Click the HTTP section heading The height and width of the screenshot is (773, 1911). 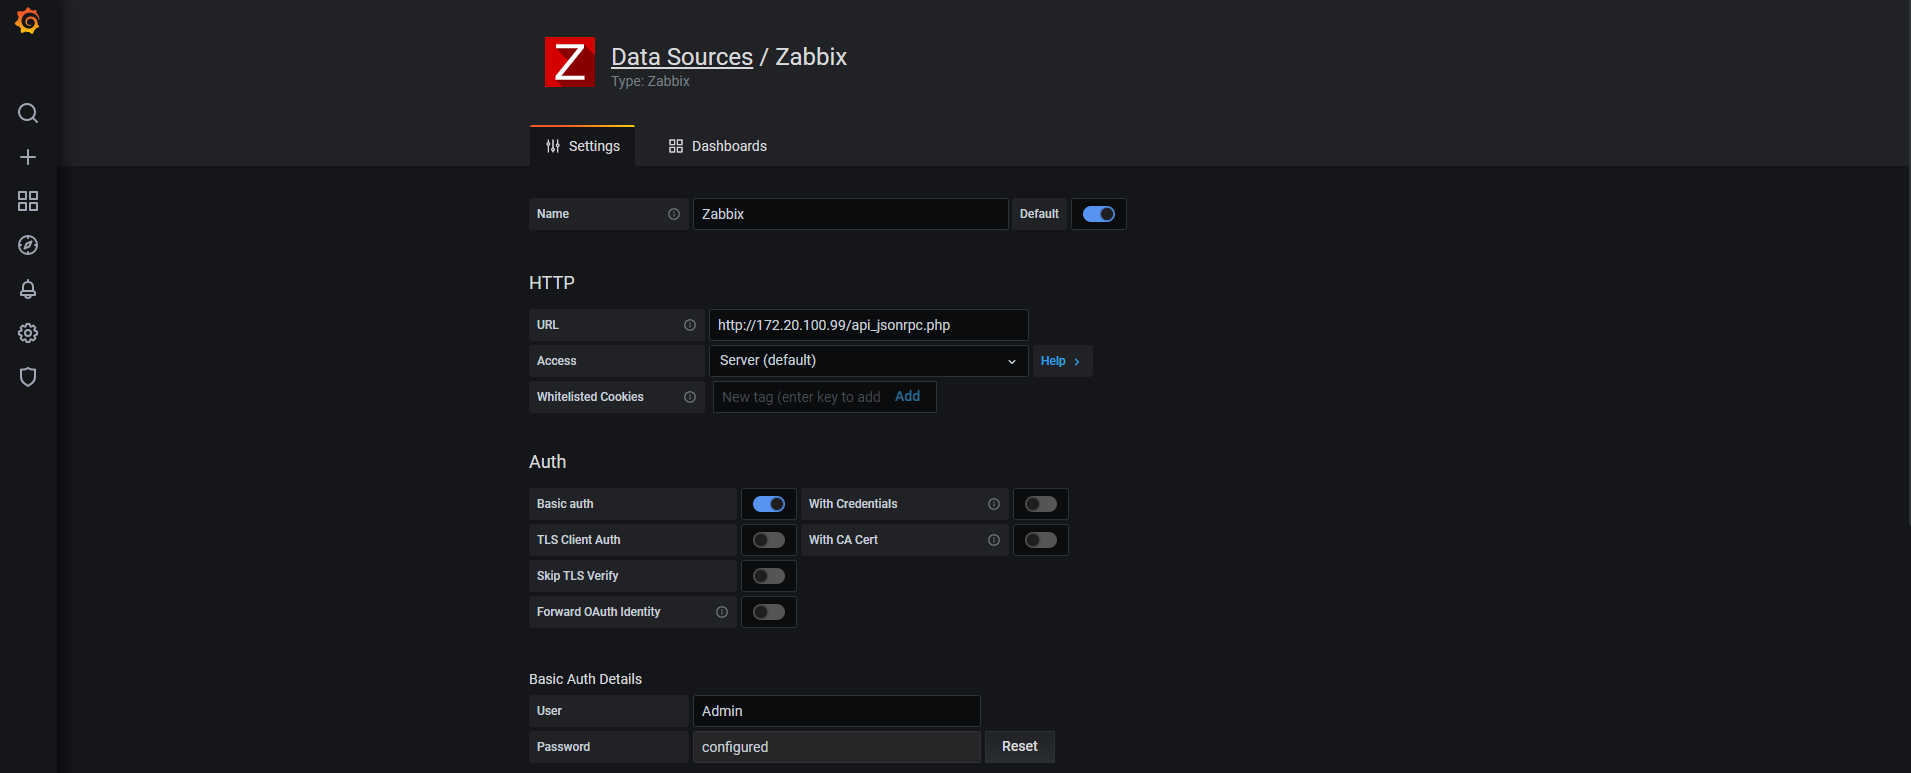(552, 283)
